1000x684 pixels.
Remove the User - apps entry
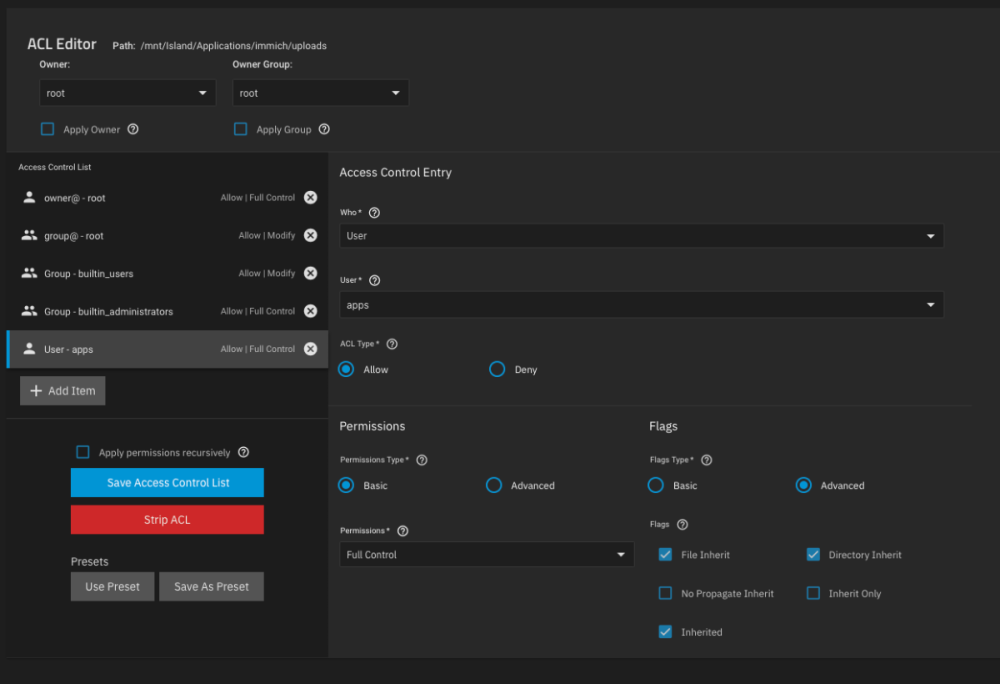[x=310, y=349]
